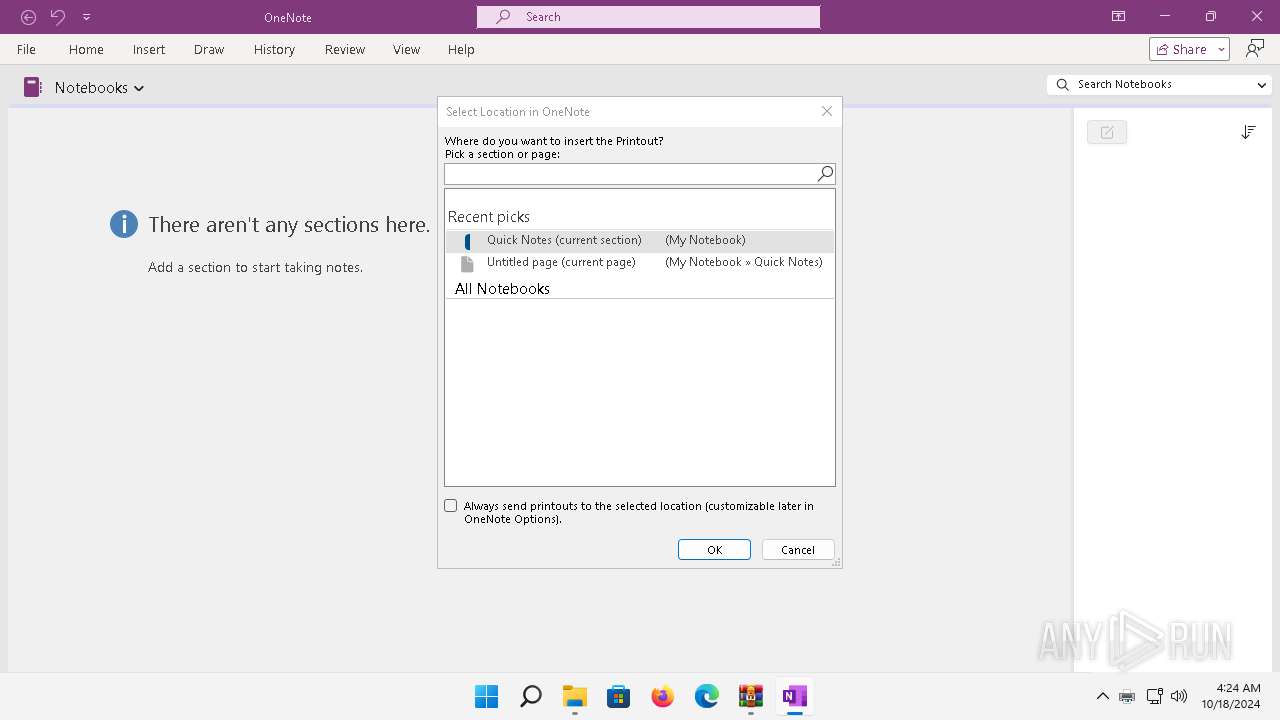Click the search magnifier in title bar
Viewport: 1280px width, 720px height.
[x=503, y=17]
